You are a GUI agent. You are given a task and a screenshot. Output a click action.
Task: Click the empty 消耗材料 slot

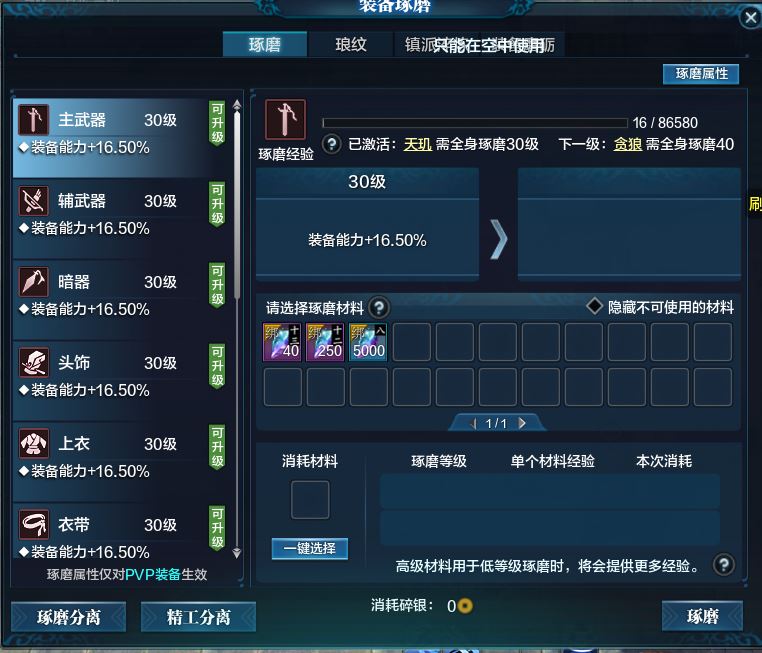point(310,499)
